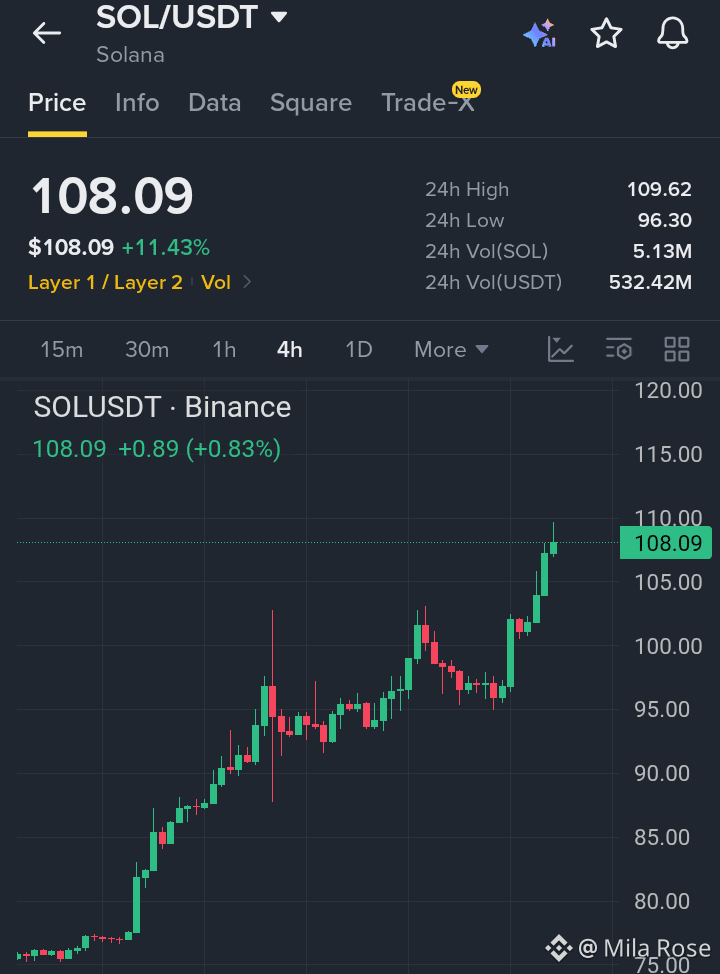Click the SOLUSDT · Binance chart title
Viewport: 720px width, 974px height.
tap(162, 407)
